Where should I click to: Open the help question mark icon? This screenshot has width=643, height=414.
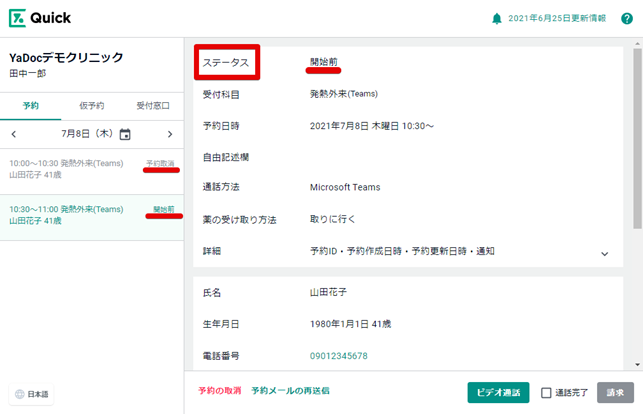(x=627, y=18)
